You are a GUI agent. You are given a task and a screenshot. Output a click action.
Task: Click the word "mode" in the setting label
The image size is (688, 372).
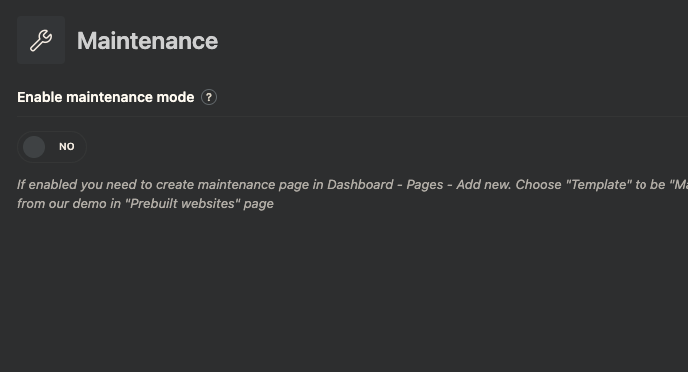pos(176,97)
